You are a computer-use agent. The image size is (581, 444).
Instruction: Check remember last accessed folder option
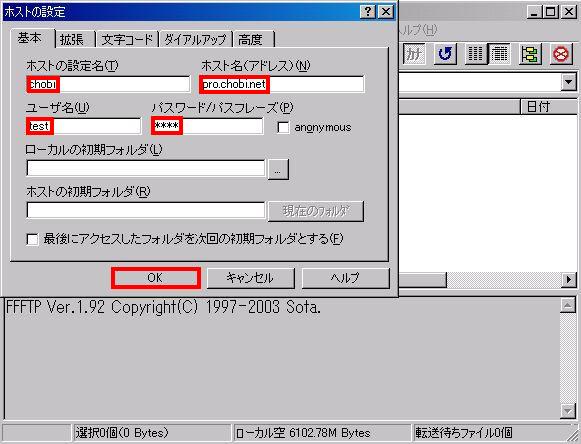(33, 239)
